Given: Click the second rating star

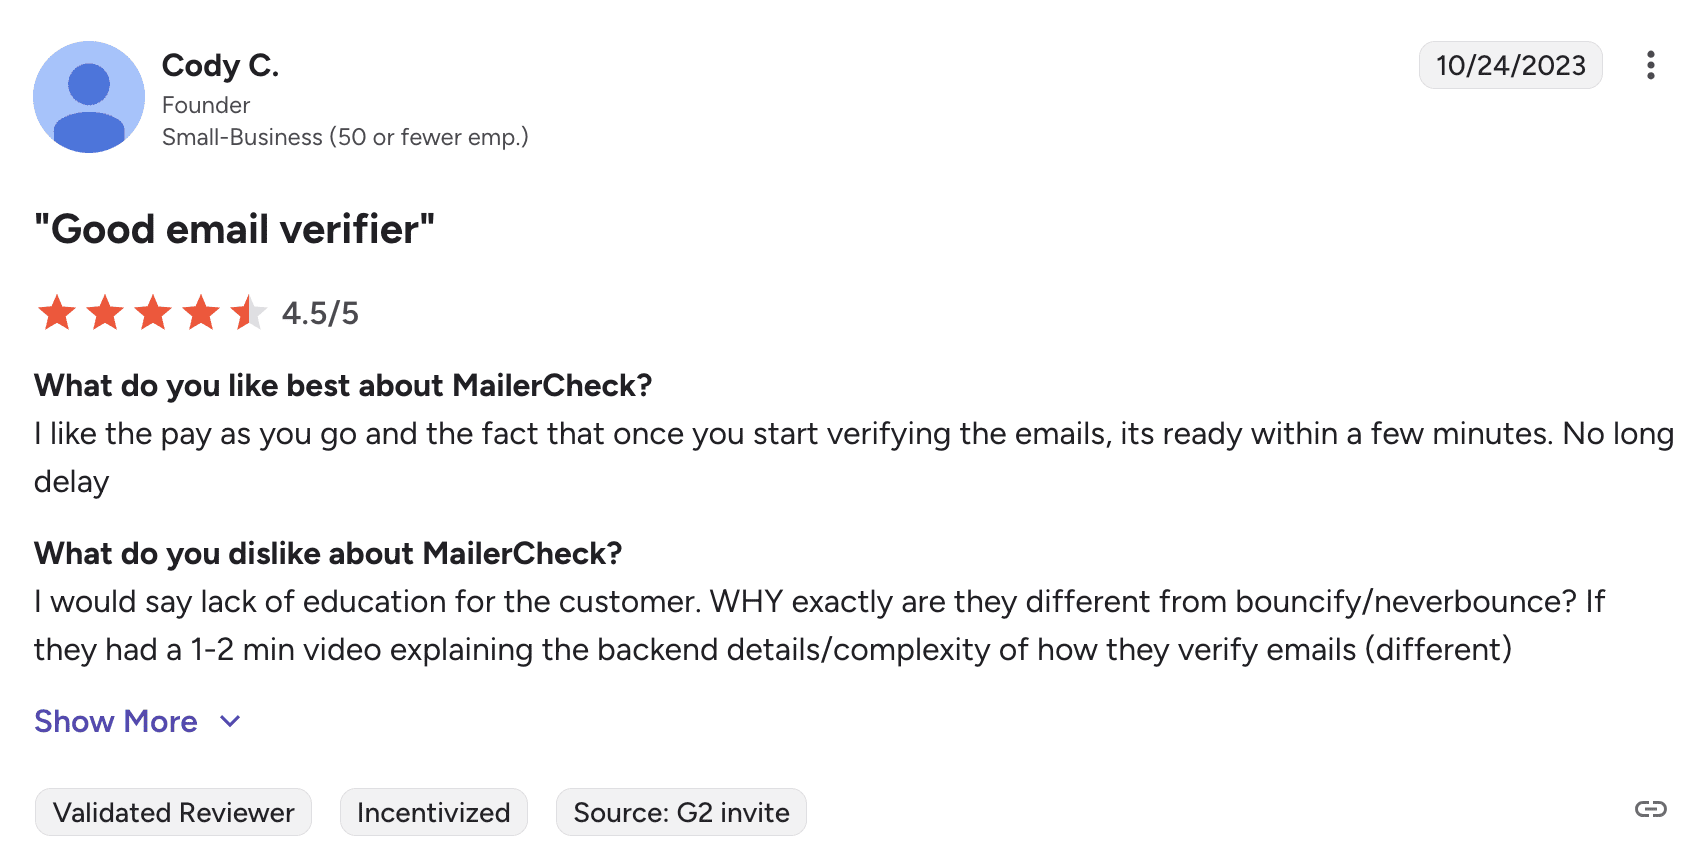Looking at the screenshot, I should pos(105,313).
